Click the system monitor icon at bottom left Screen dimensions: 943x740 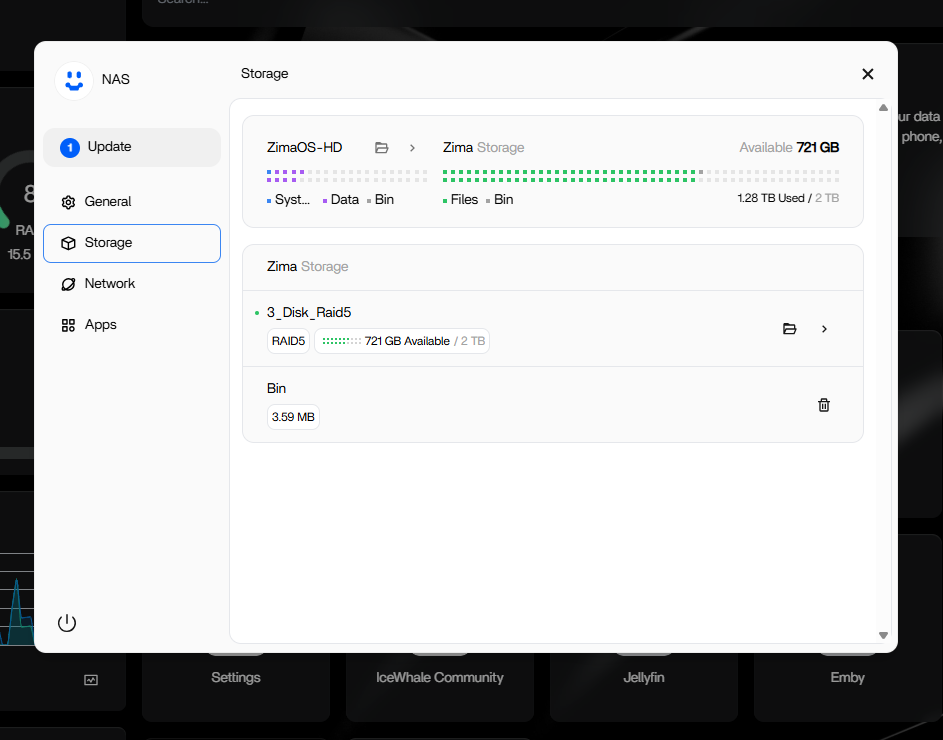click(91, 680)
